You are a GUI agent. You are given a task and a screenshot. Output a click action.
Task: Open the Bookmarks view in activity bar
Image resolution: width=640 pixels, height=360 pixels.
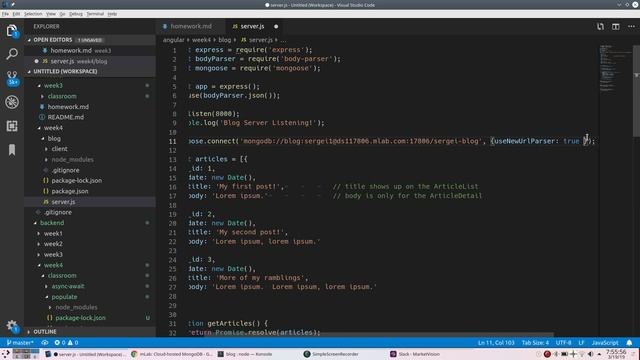click(12, 149)
